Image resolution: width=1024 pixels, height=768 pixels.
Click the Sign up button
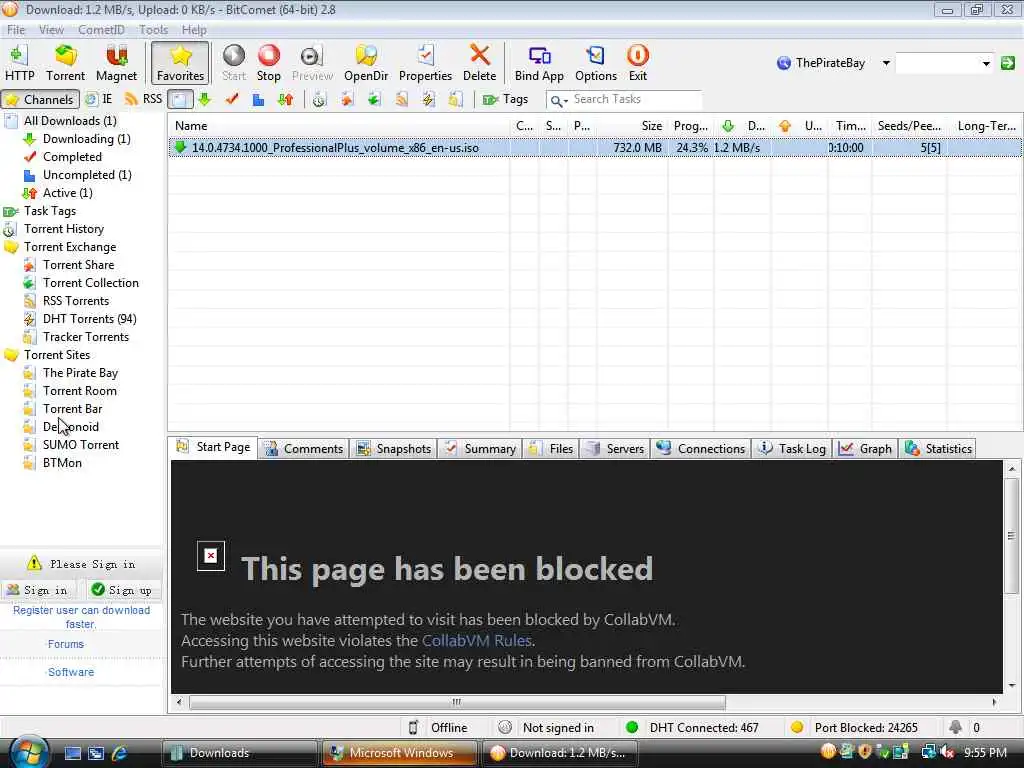(x=123, y=590)
